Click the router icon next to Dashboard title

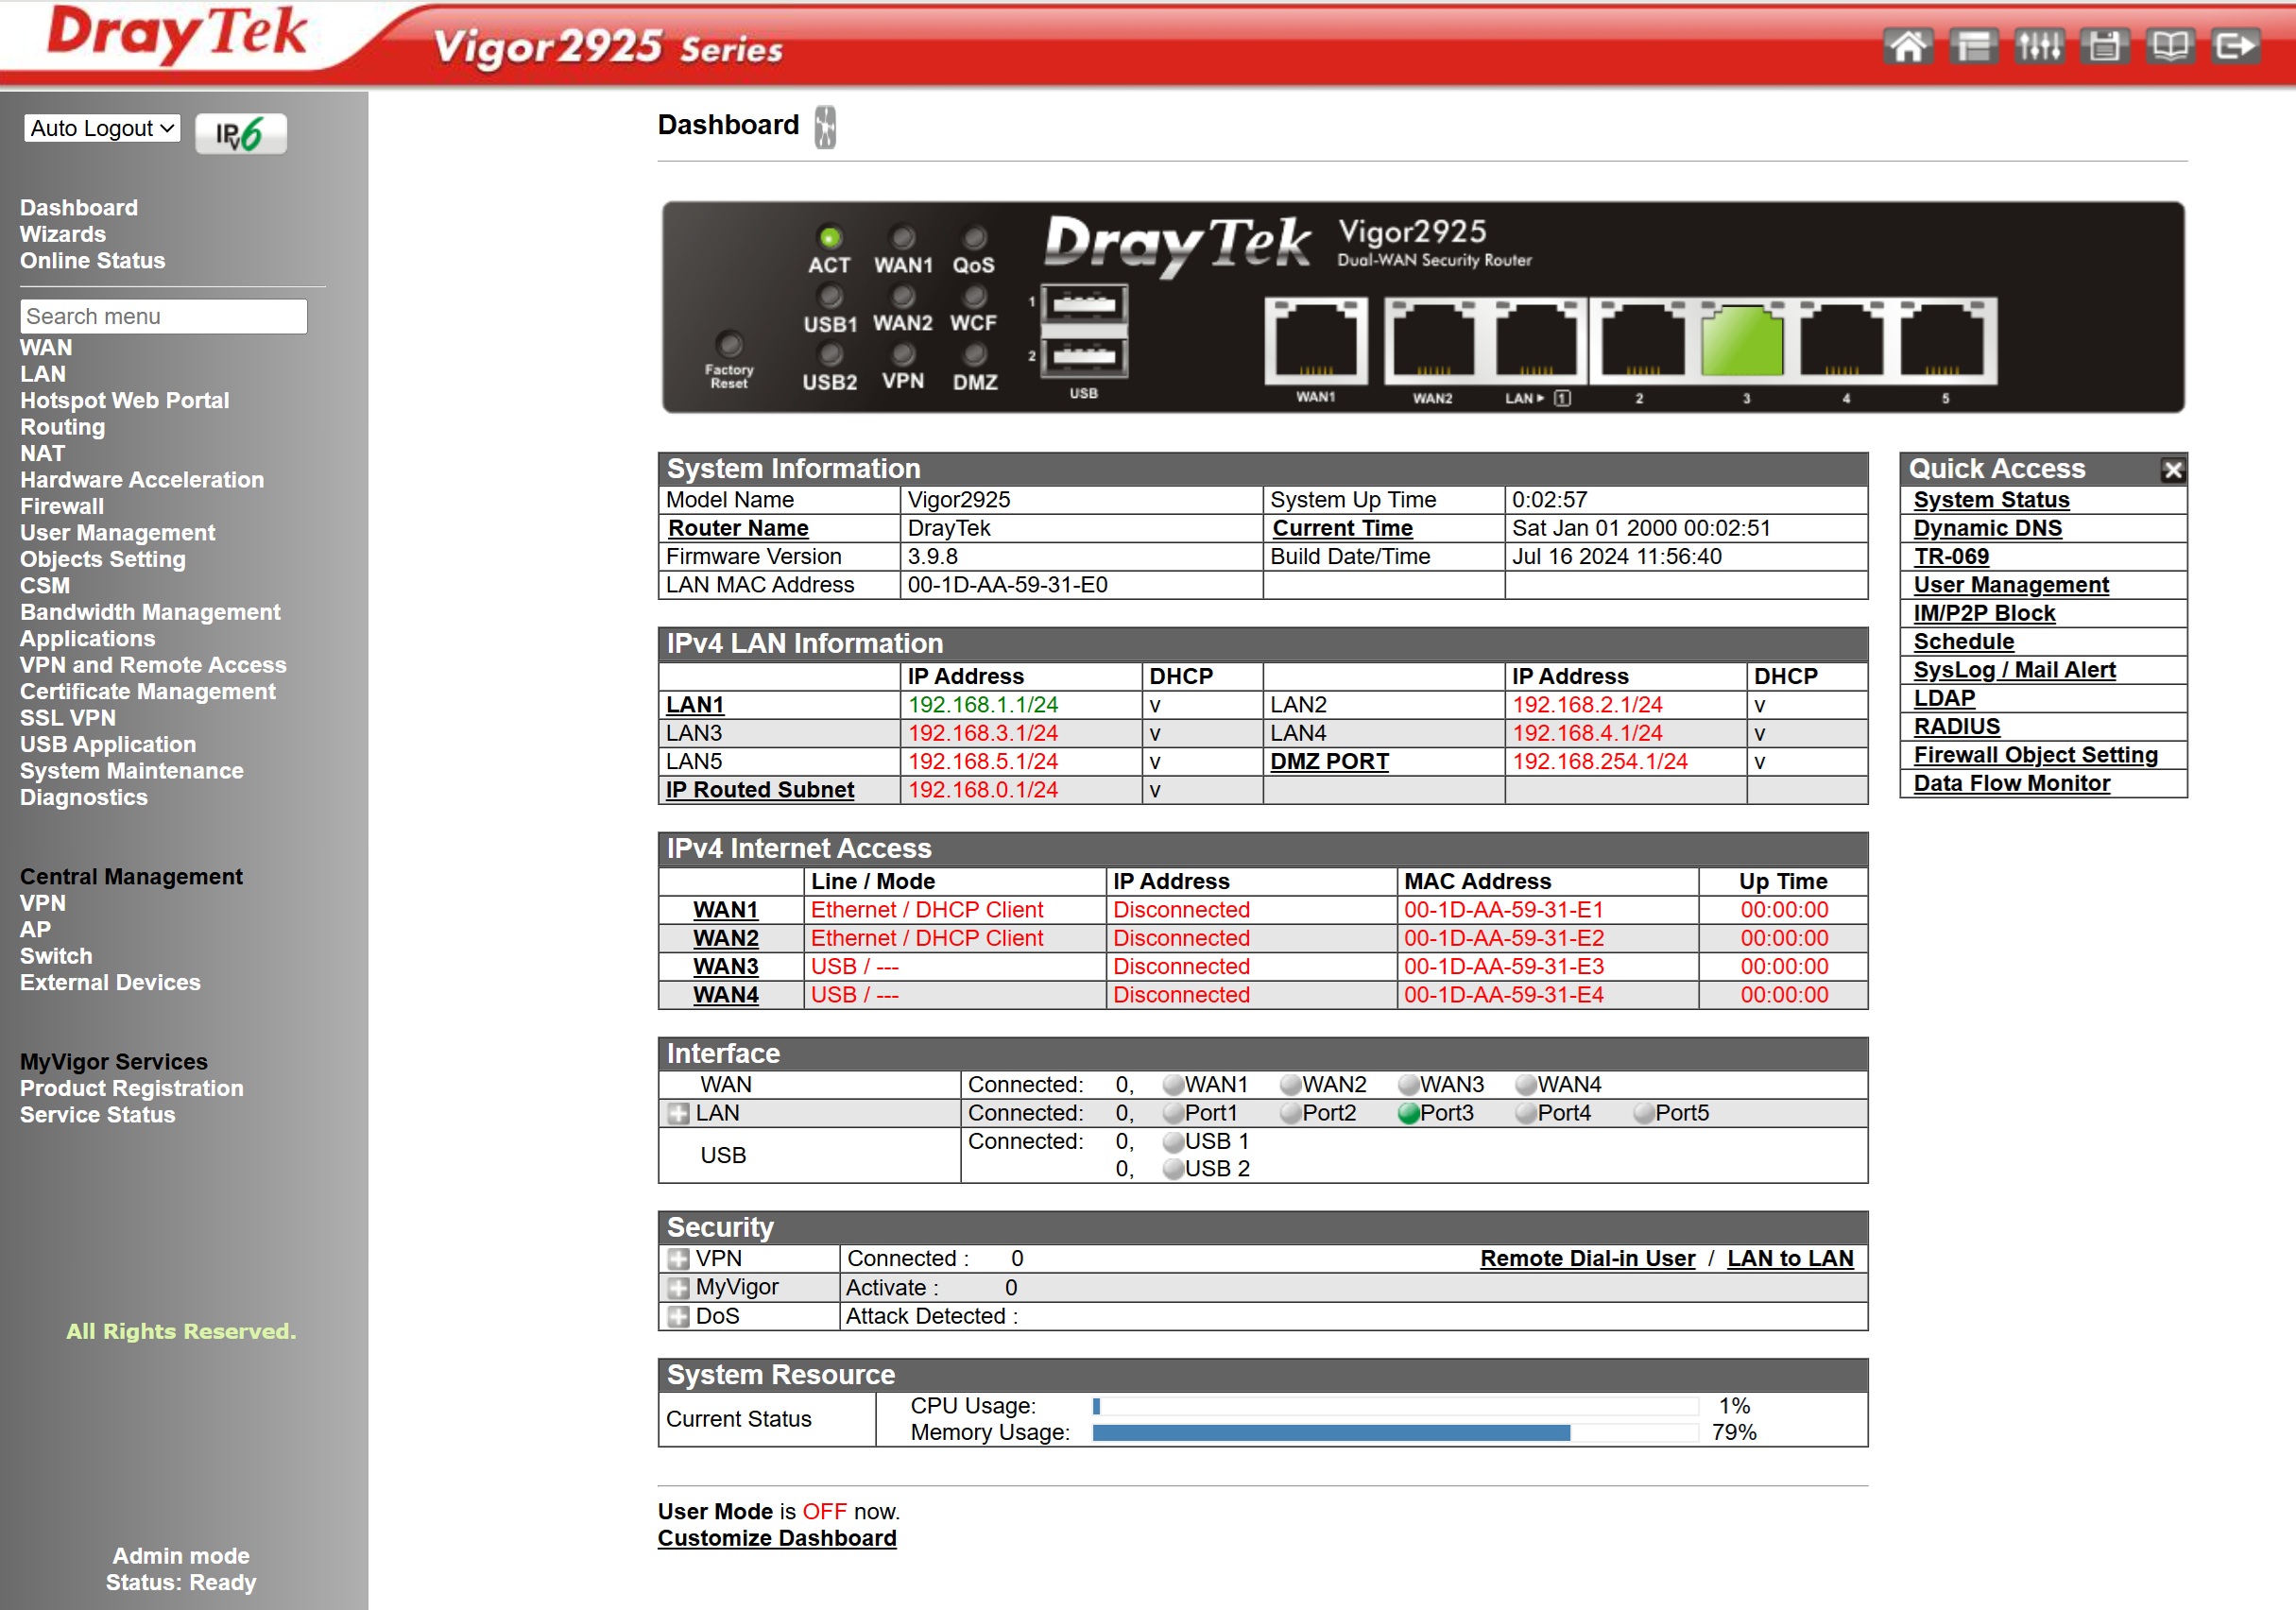(x=825, y=127)
